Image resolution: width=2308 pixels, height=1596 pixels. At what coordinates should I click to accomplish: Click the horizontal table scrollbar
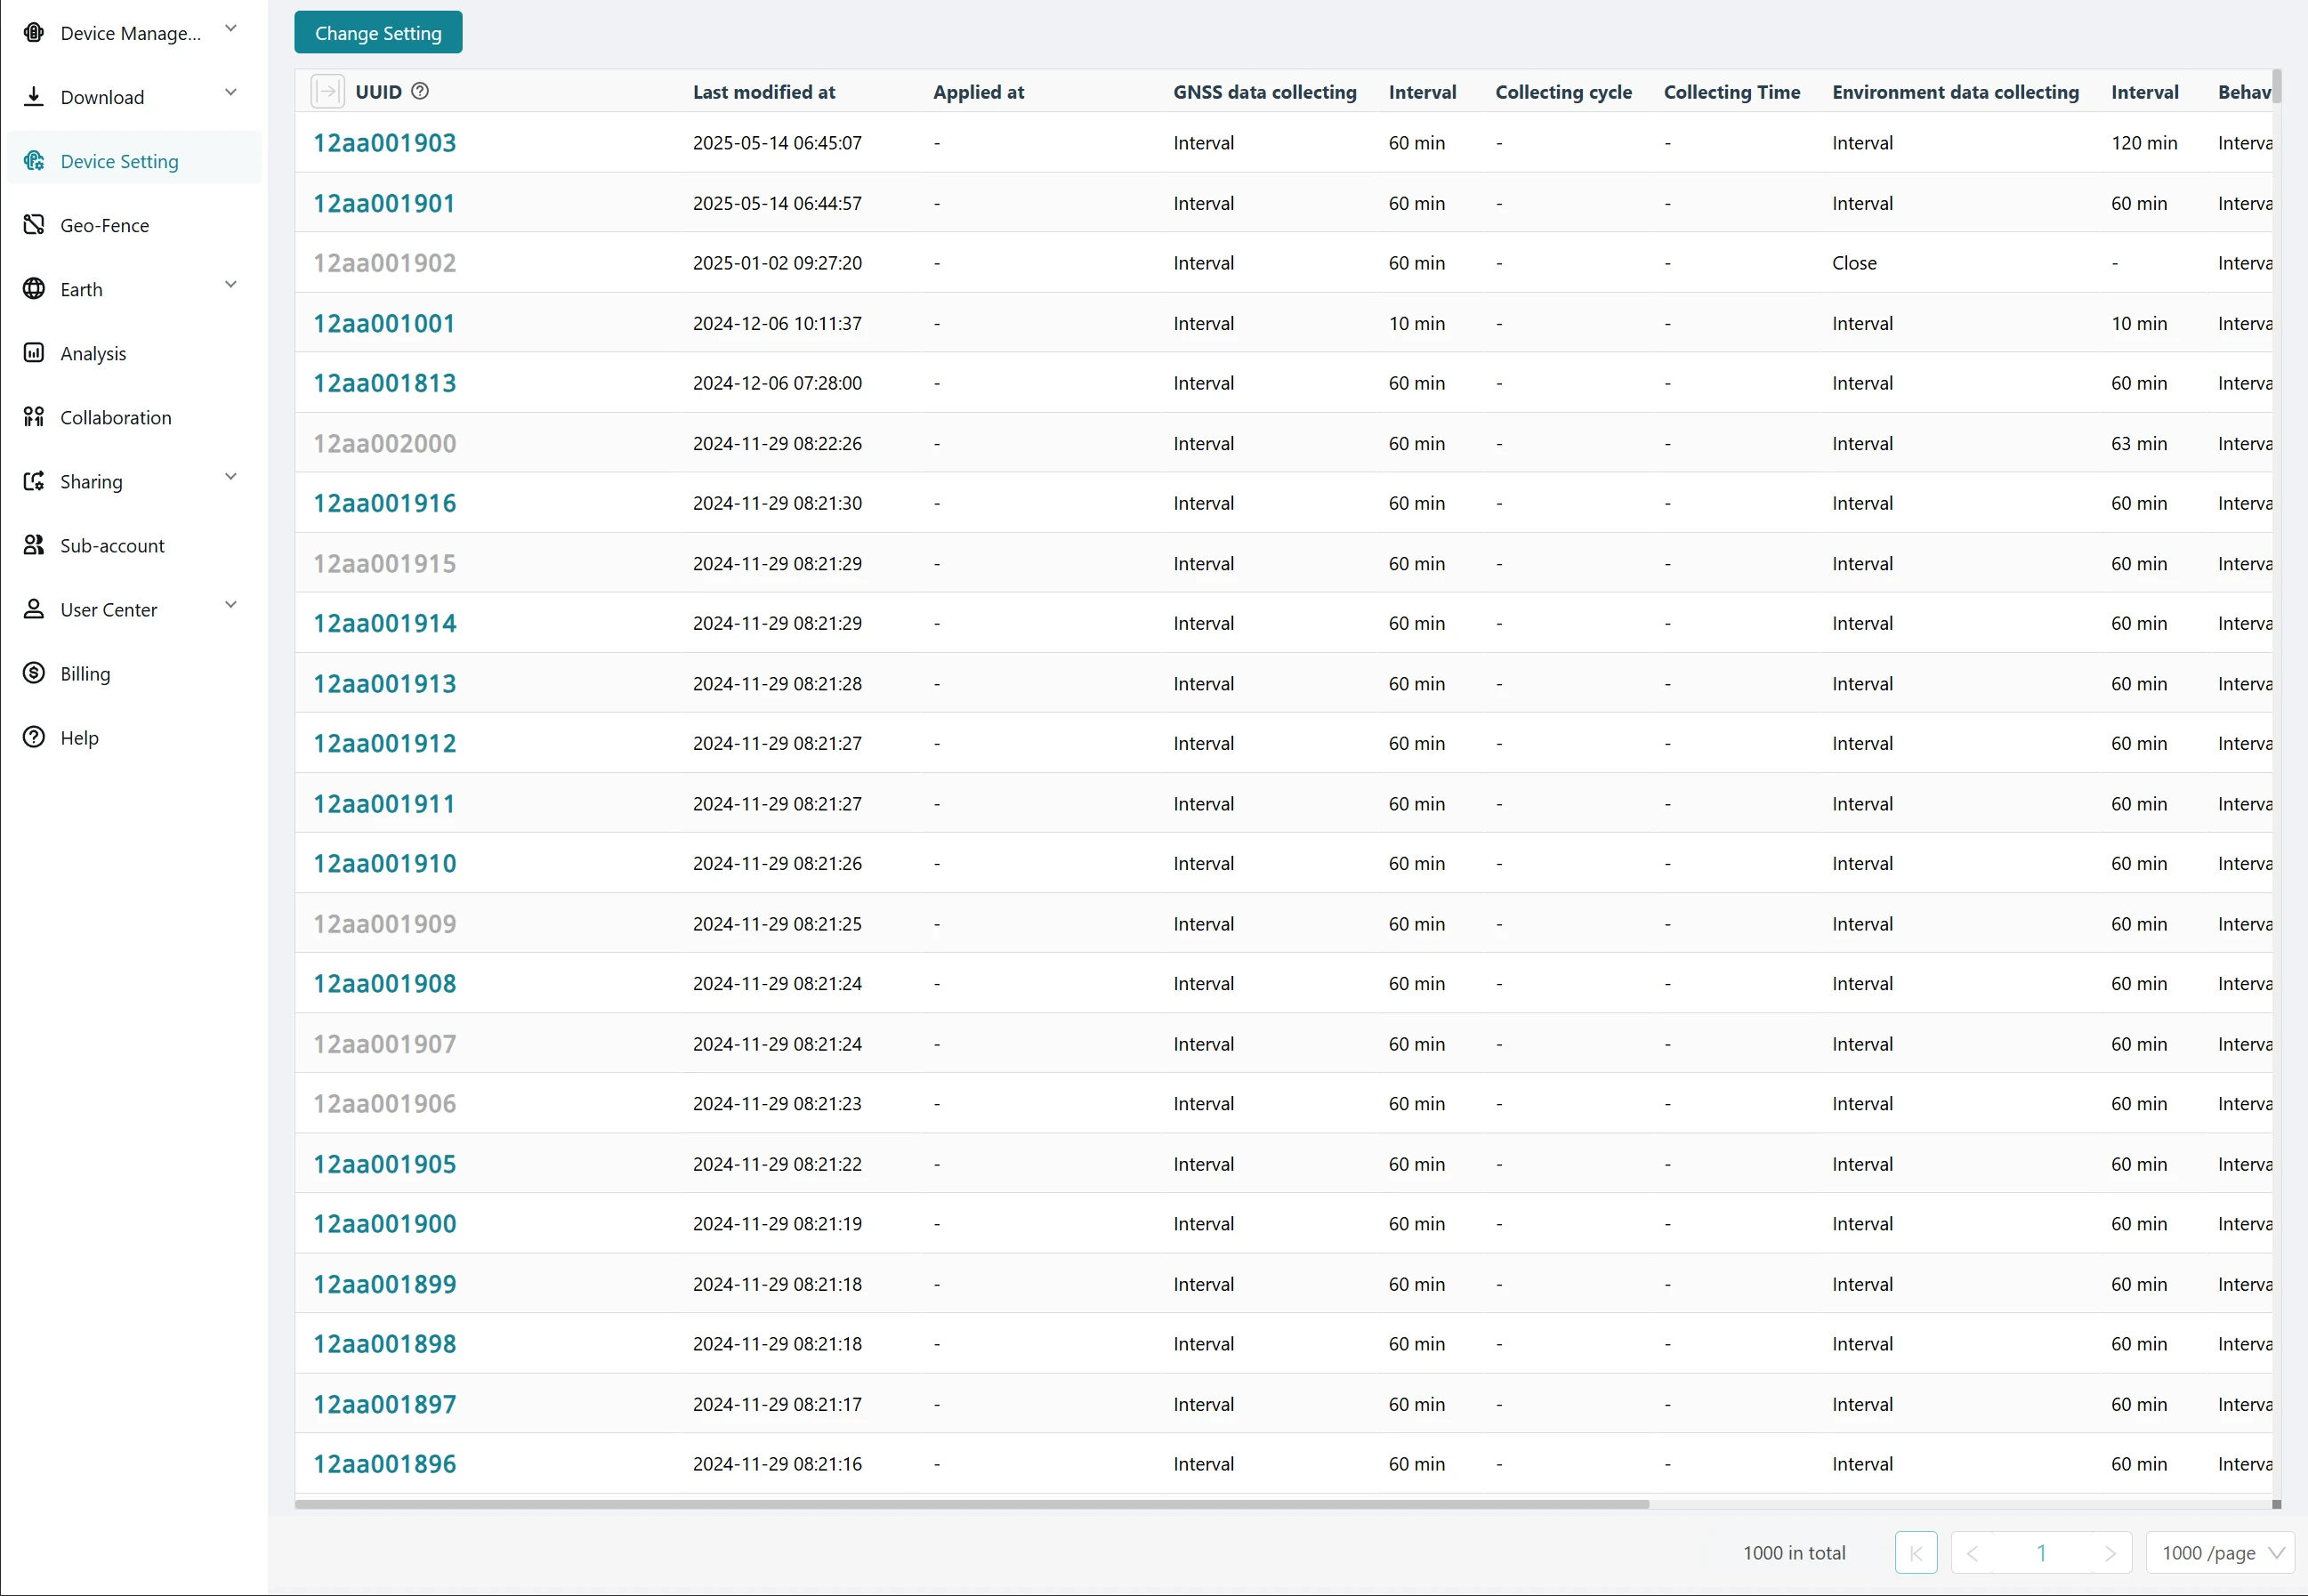[971, 1503]
